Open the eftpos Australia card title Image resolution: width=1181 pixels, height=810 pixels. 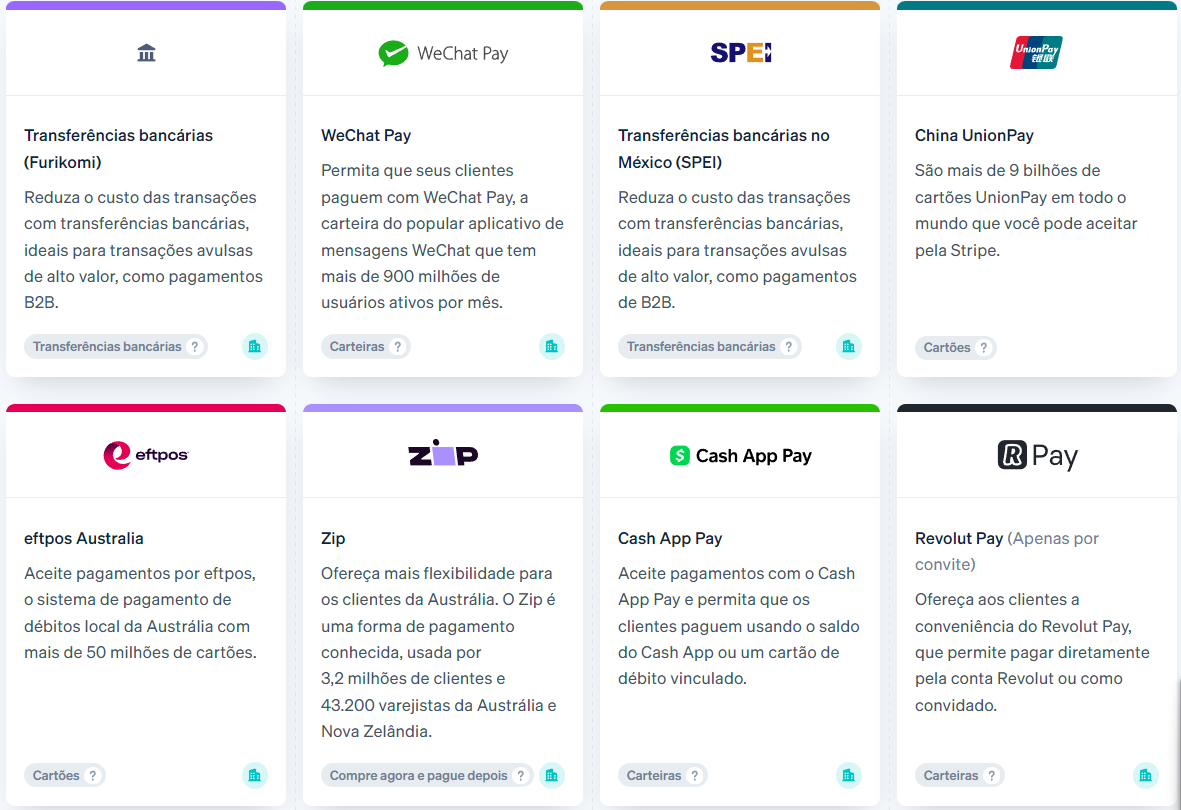tap(84, 539)
